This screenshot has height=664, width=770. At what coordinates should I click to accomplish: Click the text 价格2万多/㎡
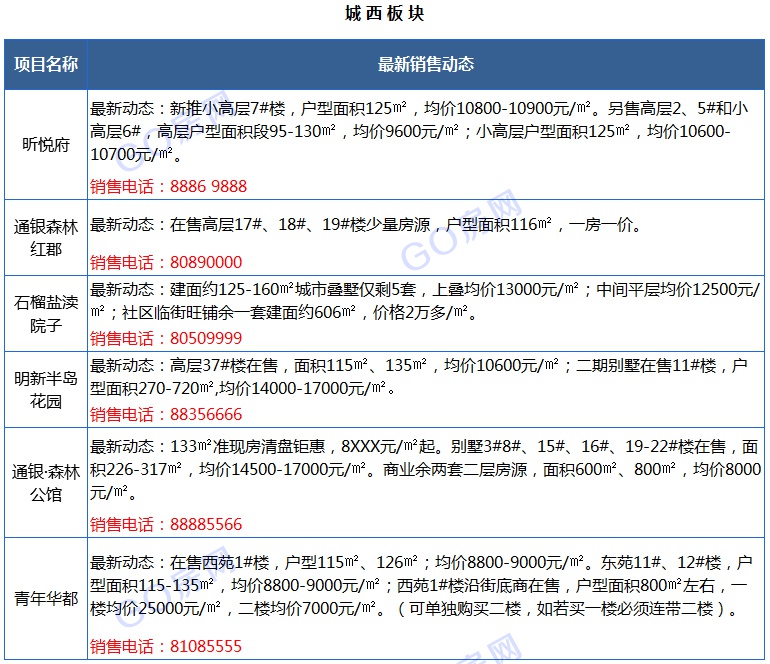tap(420, 313)
